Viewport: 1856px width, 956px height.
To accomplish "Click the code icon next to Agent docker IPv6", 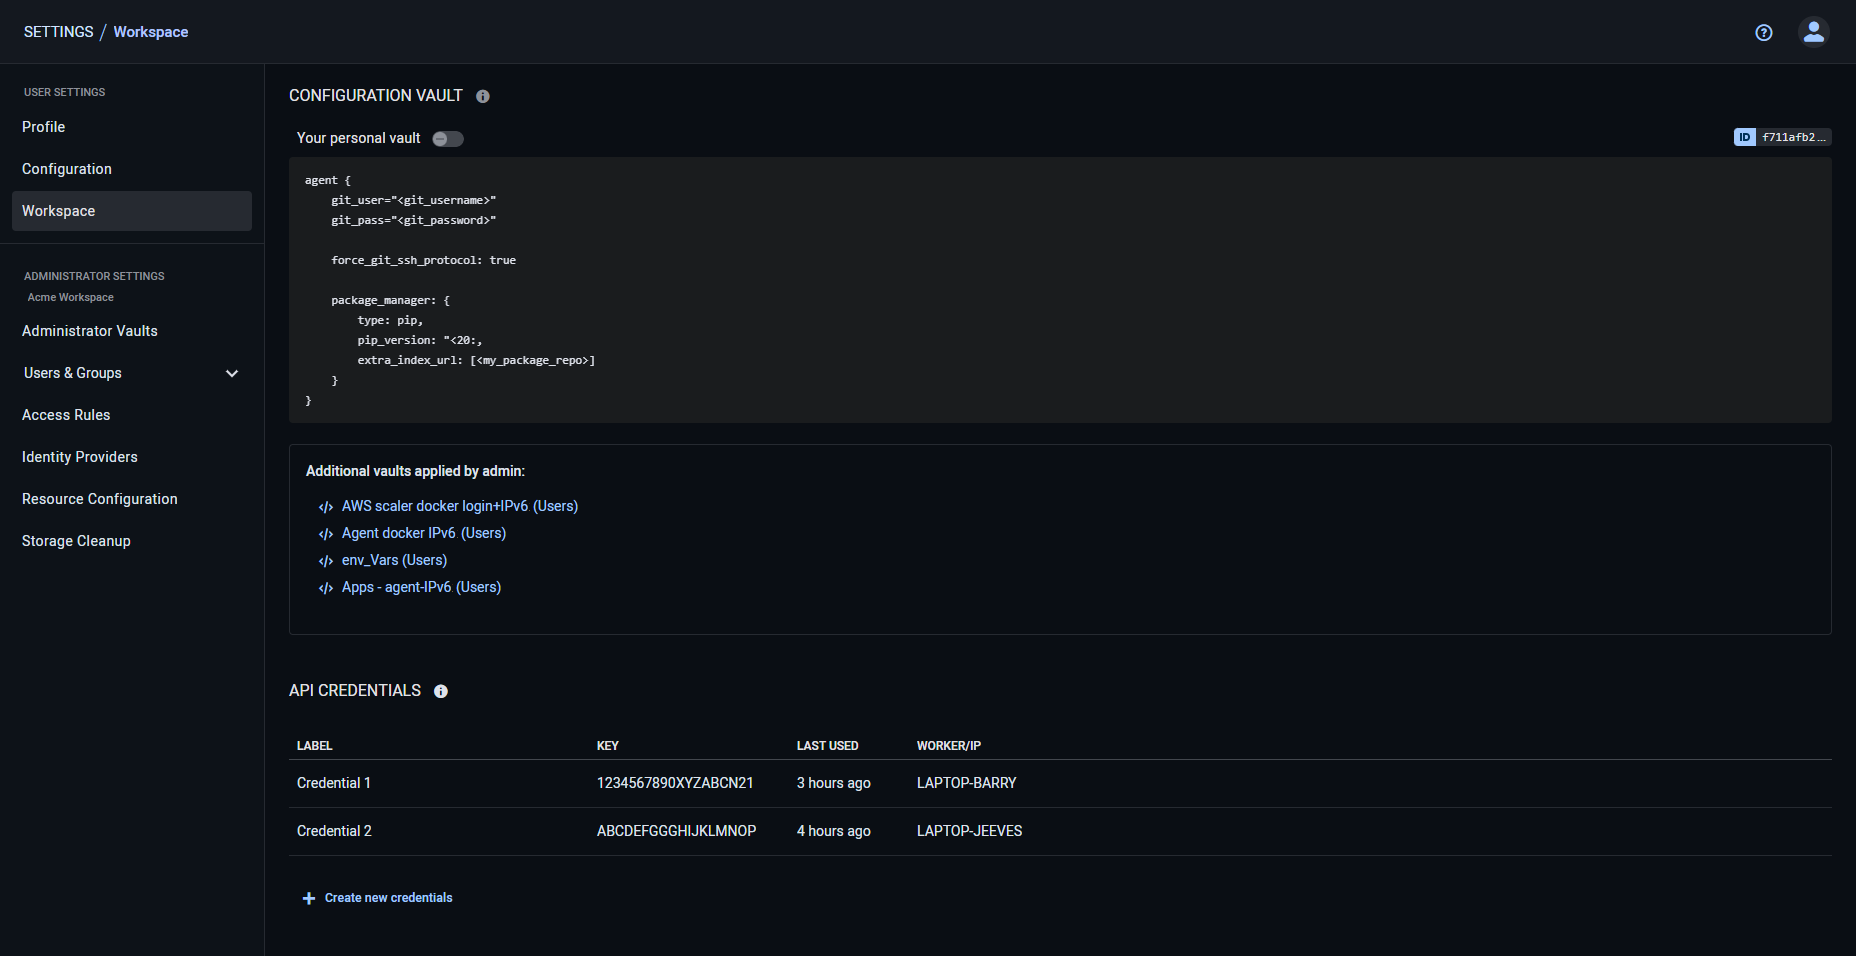I will coord(325,533).
